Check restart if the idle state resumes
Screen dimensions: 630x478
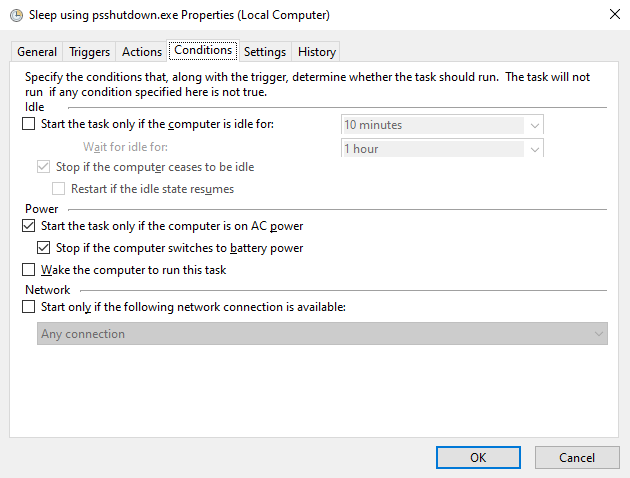tap(58, 188)
